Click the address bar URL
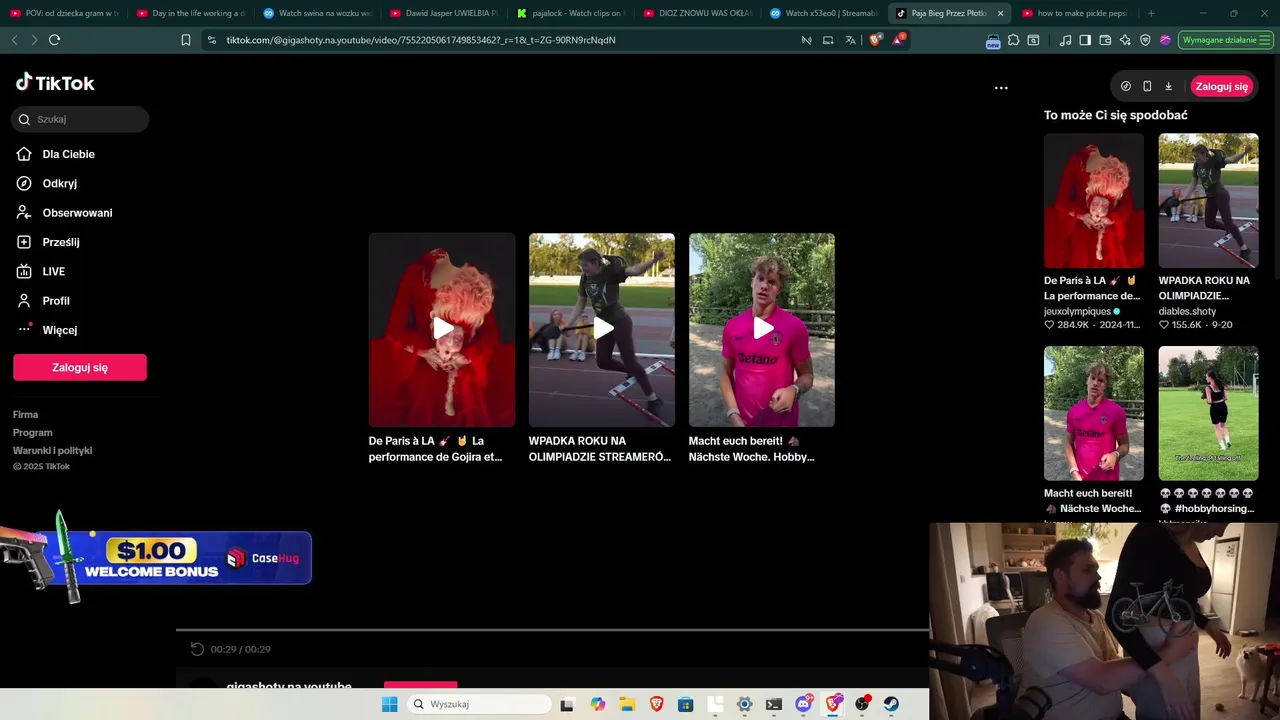The image size is (1280, 720). (420, 40)
